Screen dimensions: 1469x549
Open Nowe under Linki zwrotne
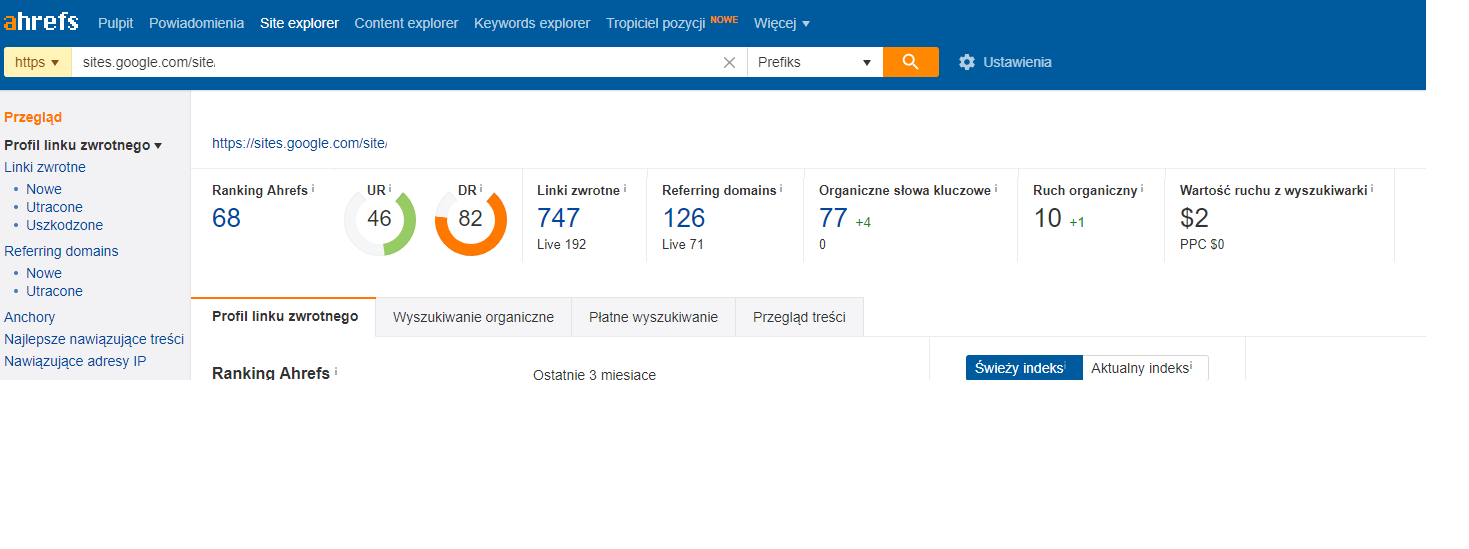tap(44, 189)
